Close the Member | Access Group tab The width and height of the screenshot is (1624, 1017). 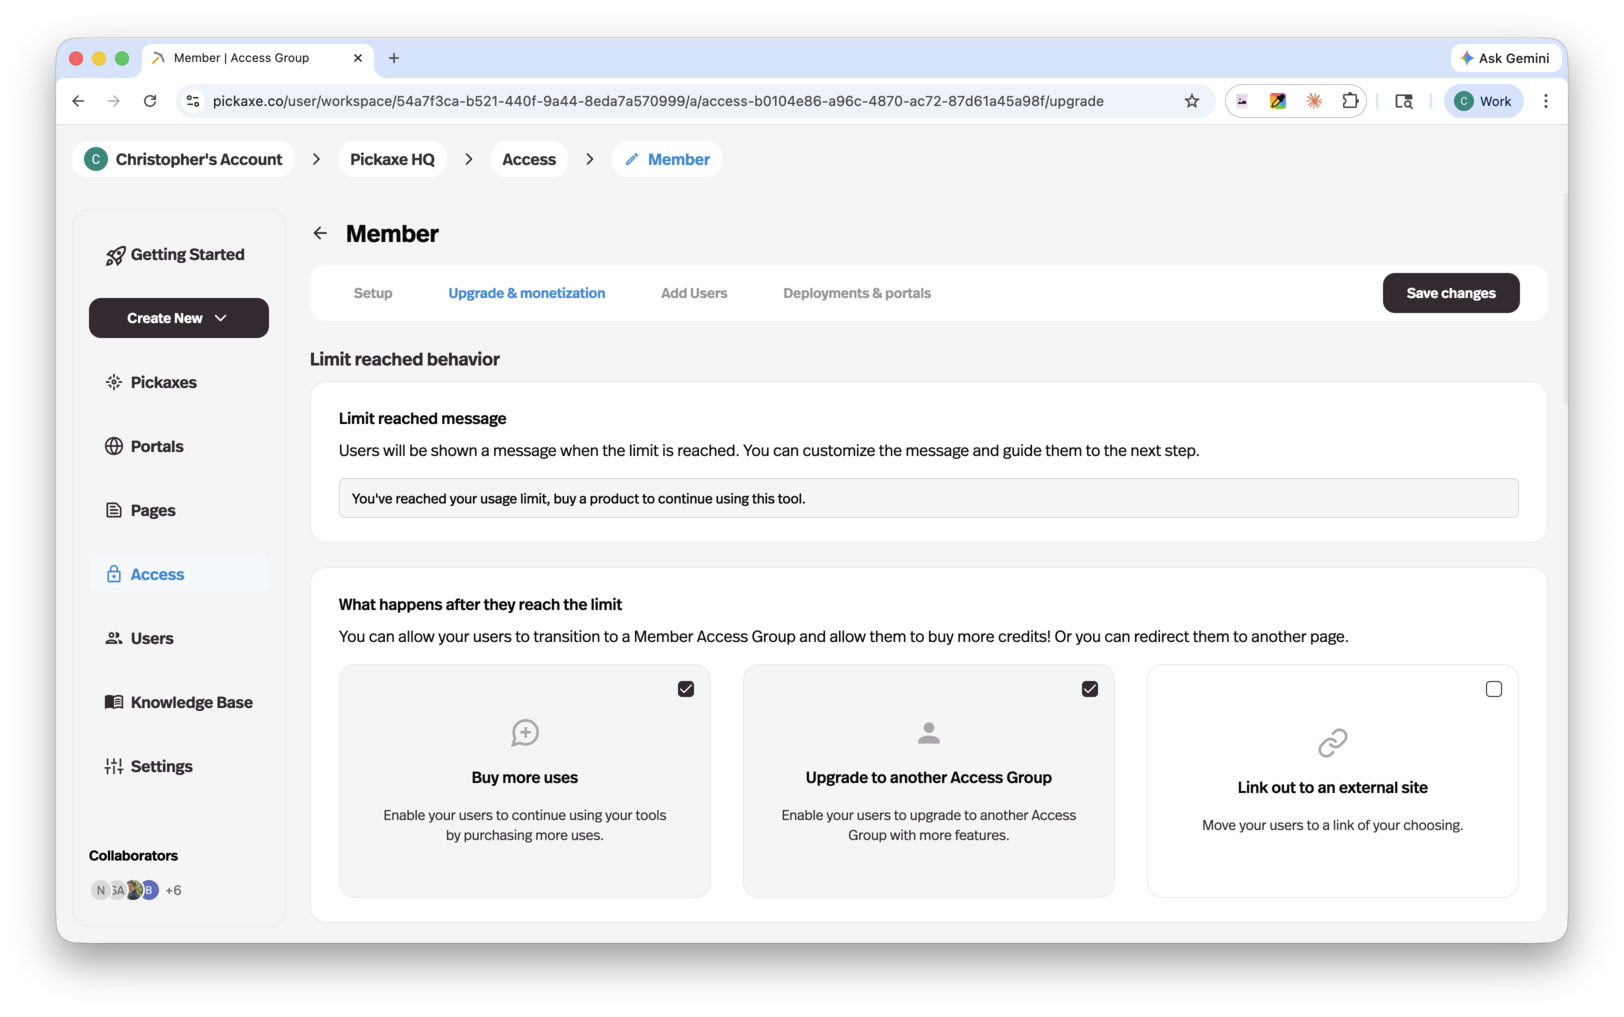pyautogui.click(x=358, y=58)
